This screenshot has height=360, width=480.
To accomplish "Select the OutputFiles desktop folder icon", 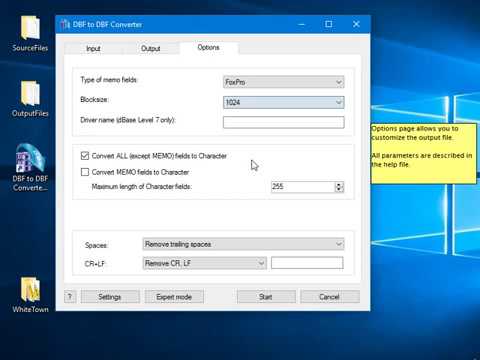I will tap(30, 99).
